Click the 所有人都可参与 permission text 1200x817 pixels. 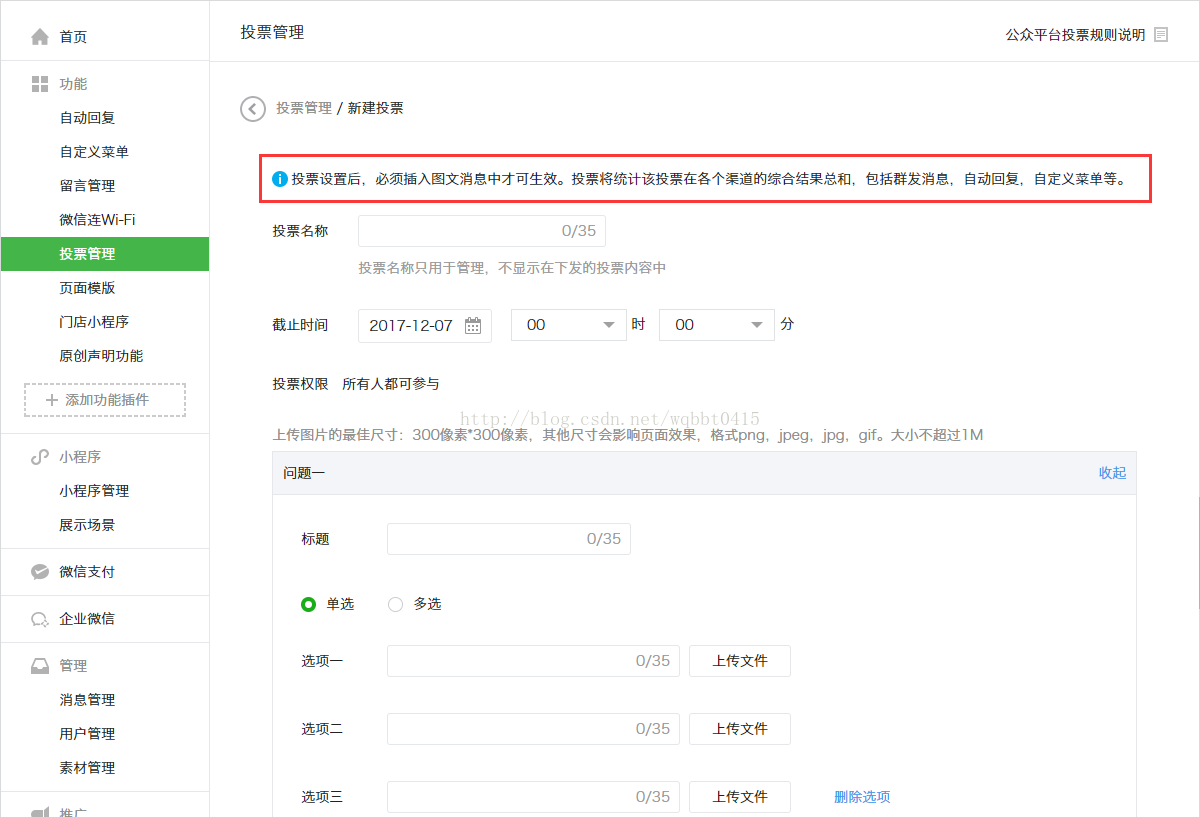pos(390,384)
